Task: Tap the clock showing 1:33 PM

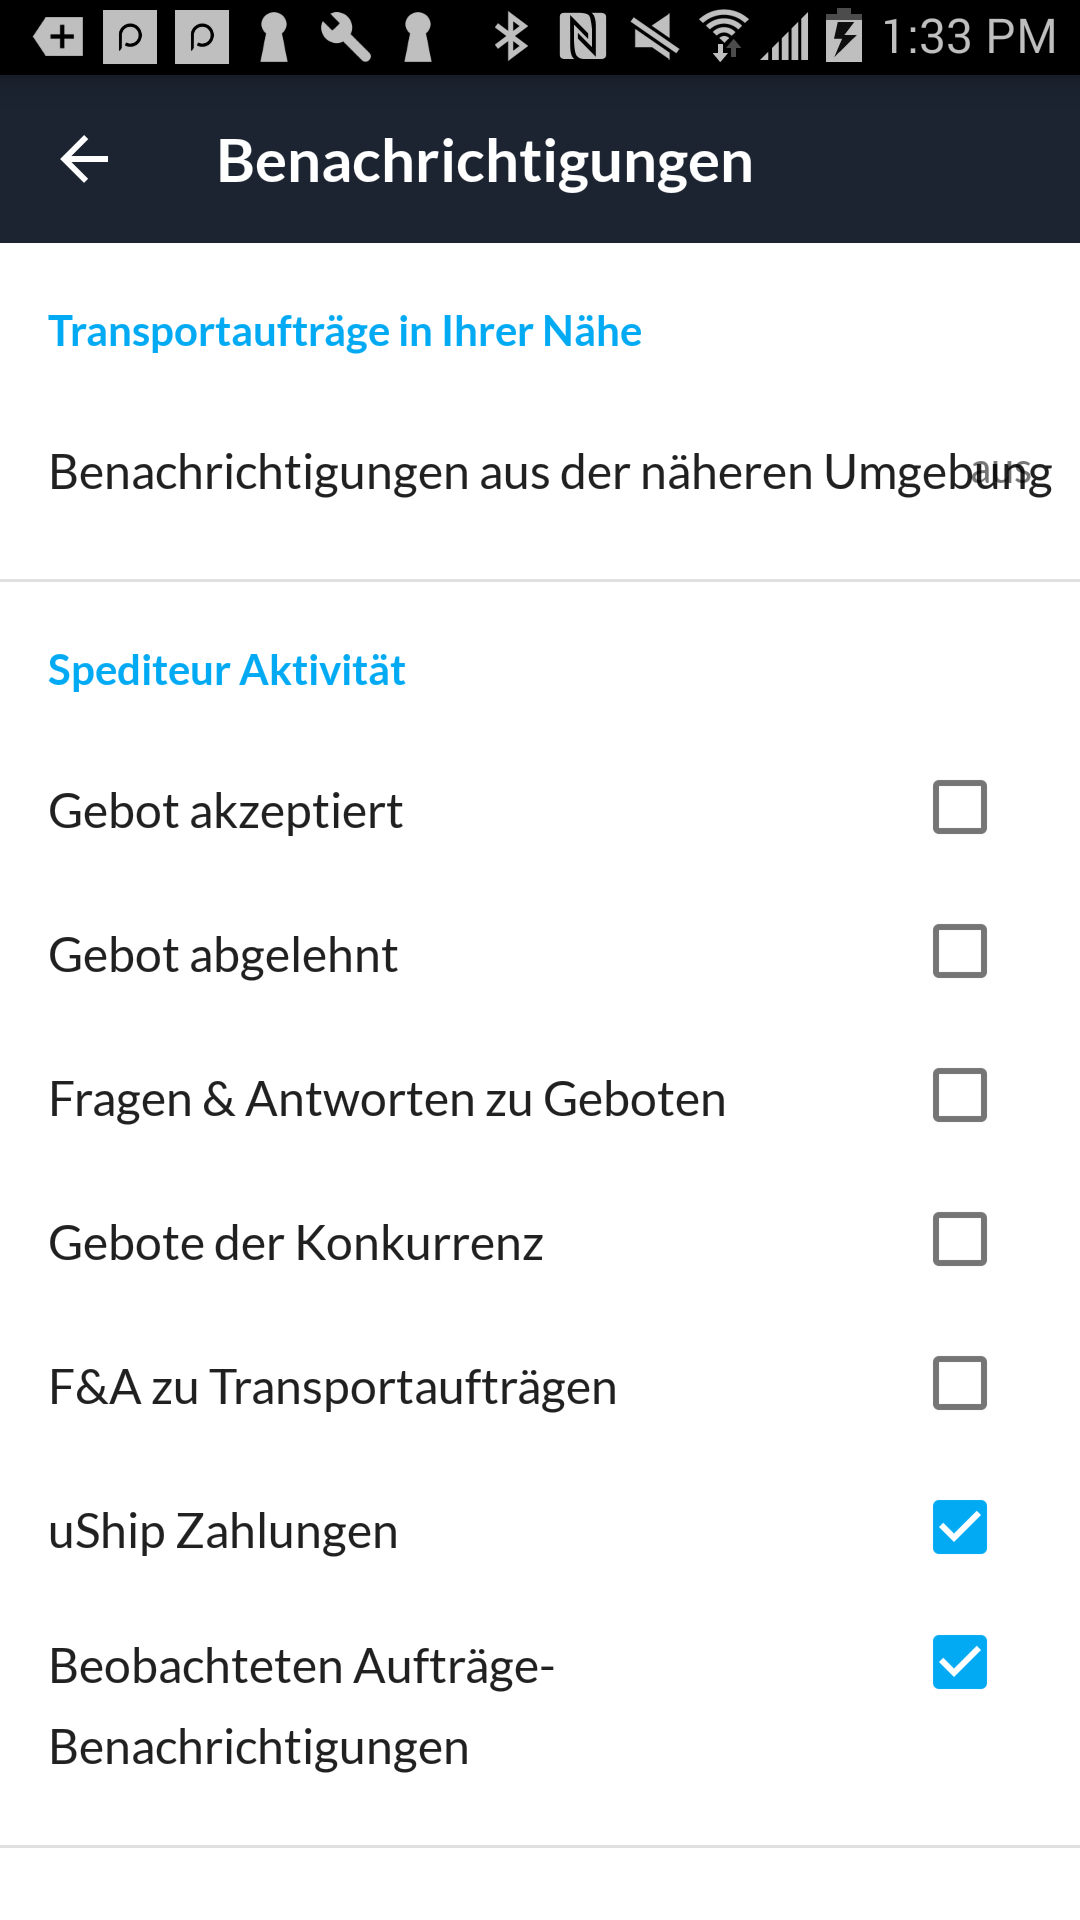Action: click(968, 37)
